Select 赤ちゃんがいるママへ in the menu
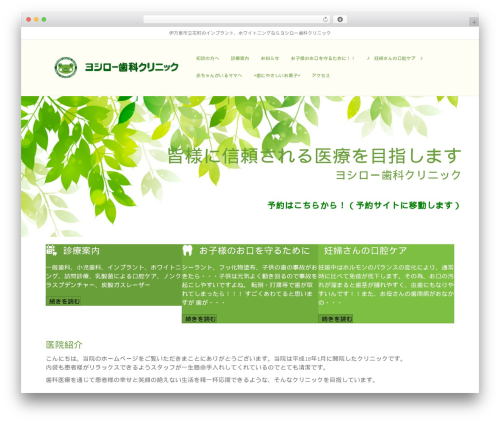Viewport: 500px width, 423px height. point(219,76)
